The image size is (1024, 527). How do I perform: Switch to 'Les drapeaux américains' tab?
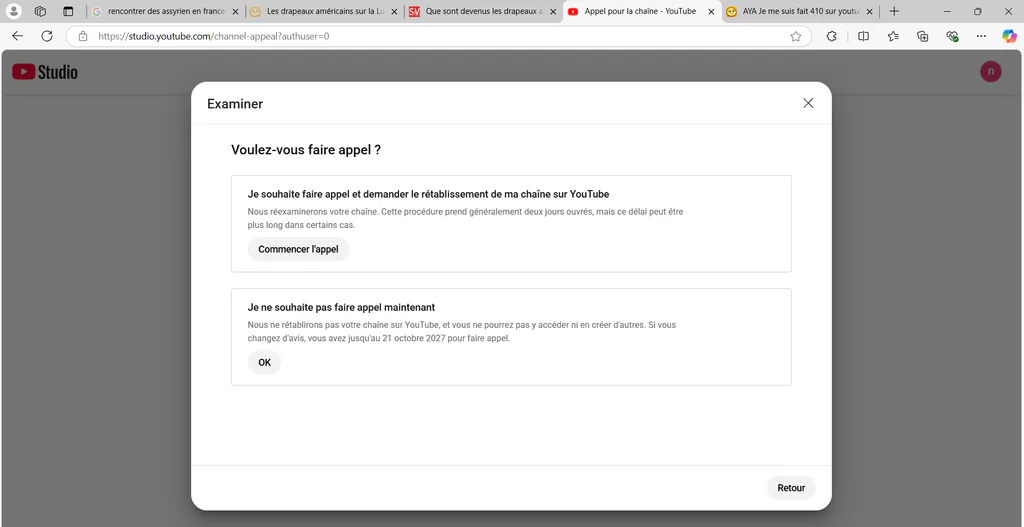(x=324, y=11)
